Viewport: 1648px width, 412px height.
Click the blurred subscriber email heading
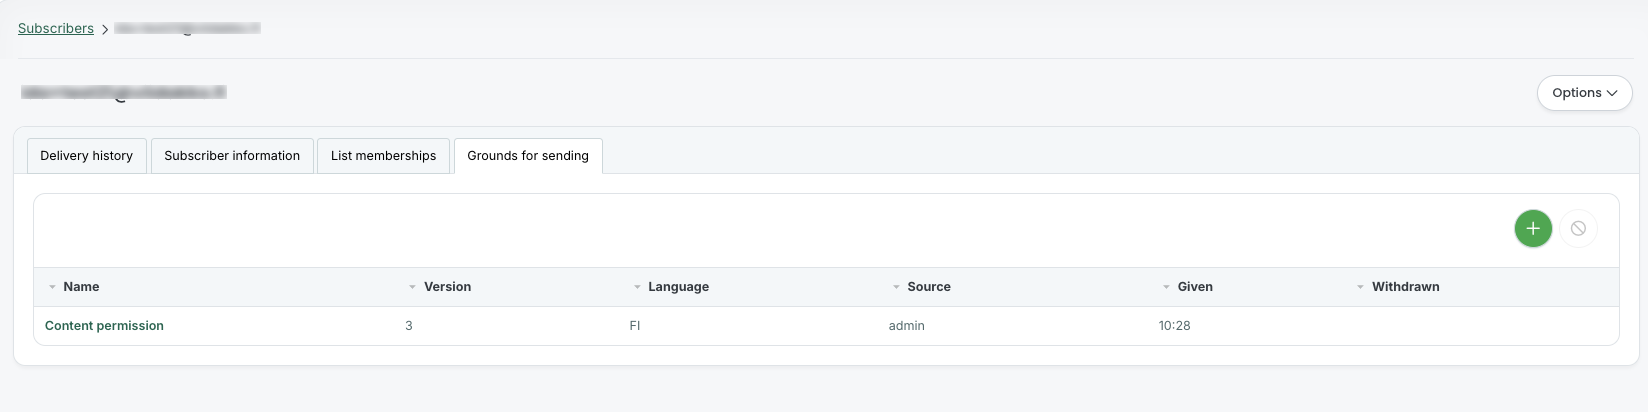[x=124, y=92]
